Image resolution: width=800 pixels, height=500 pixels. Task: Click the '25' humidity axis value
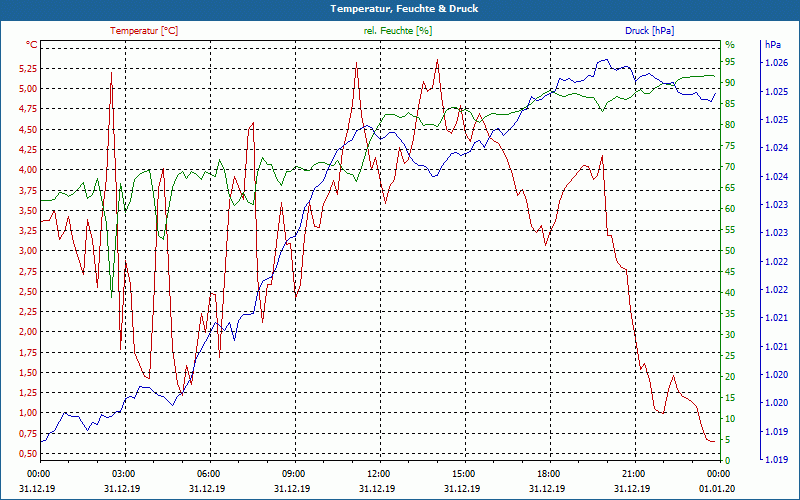pyautogui.click(x=730, y=356)
